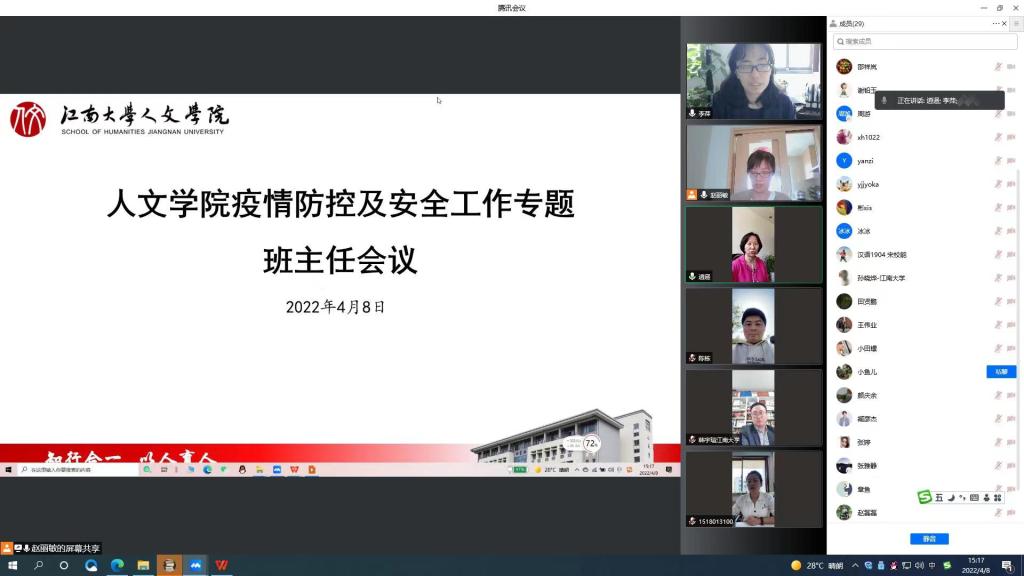The height and width of the screenshot is (576, 1024).
Task: Open File Explorer from the taskbar
Action: tap(143, 565)
